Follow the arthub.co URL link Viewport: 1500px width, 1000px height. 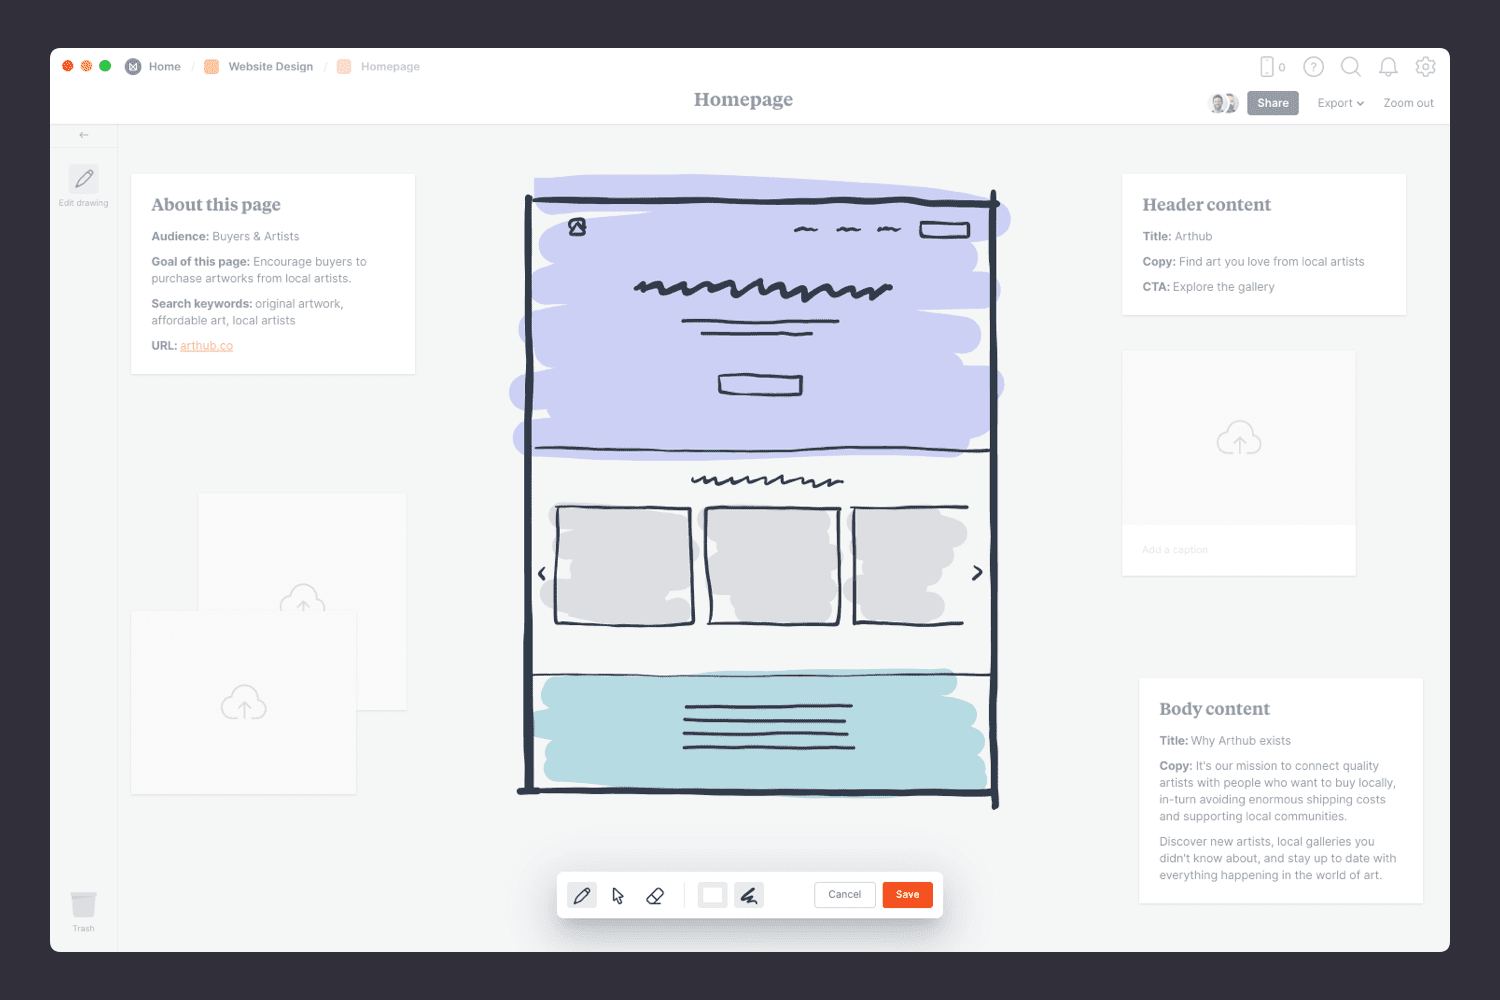(x=206, y=345)
